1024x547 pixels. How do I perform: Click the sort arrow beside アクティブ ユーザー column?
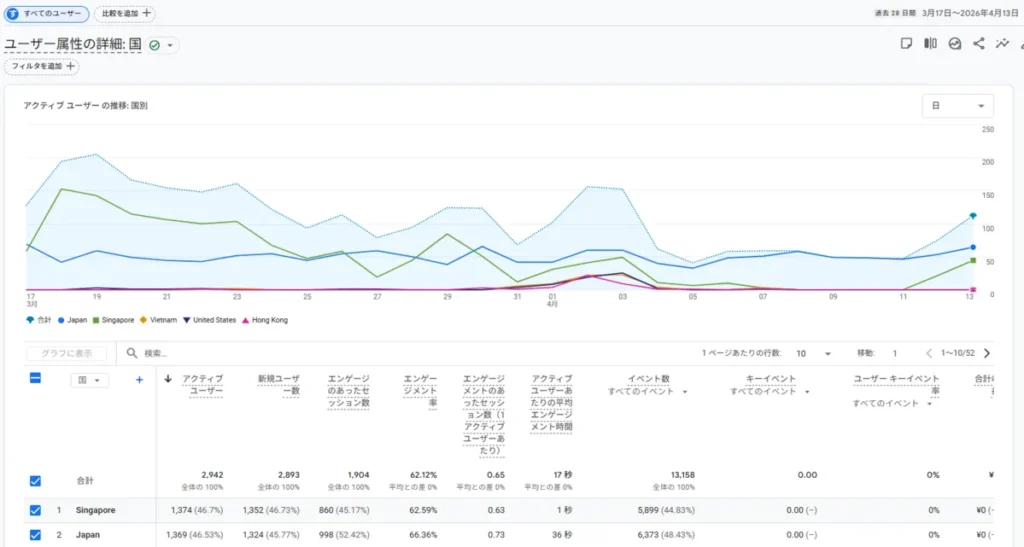(x=168, y=379)
